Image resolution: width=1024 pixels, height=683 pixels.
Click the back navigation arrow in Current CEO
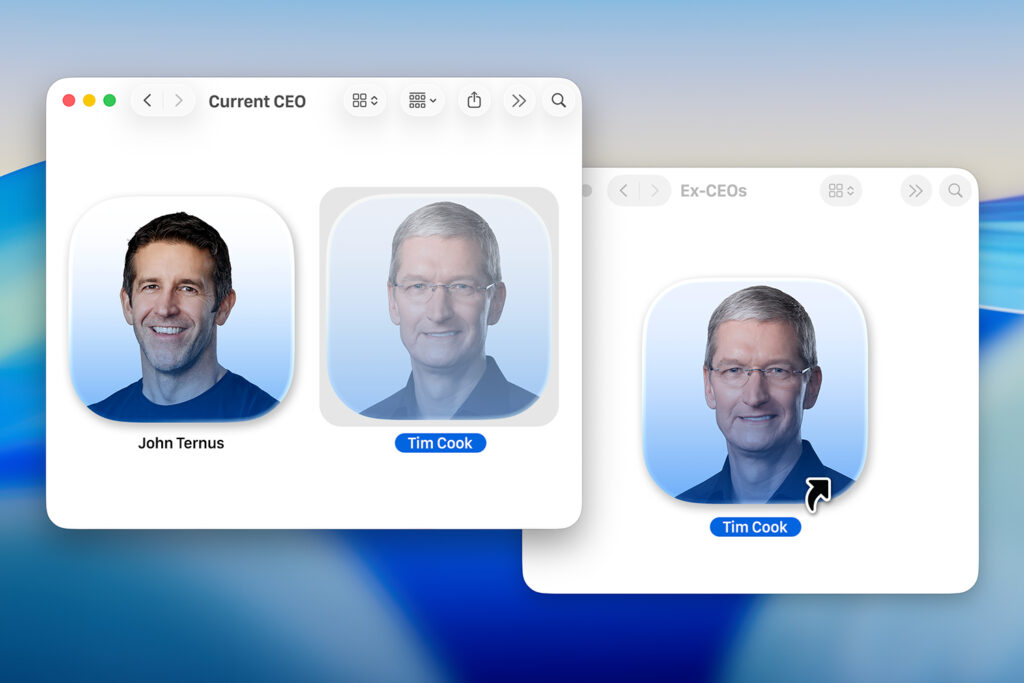pyautogui.click(x=147, y=100)
